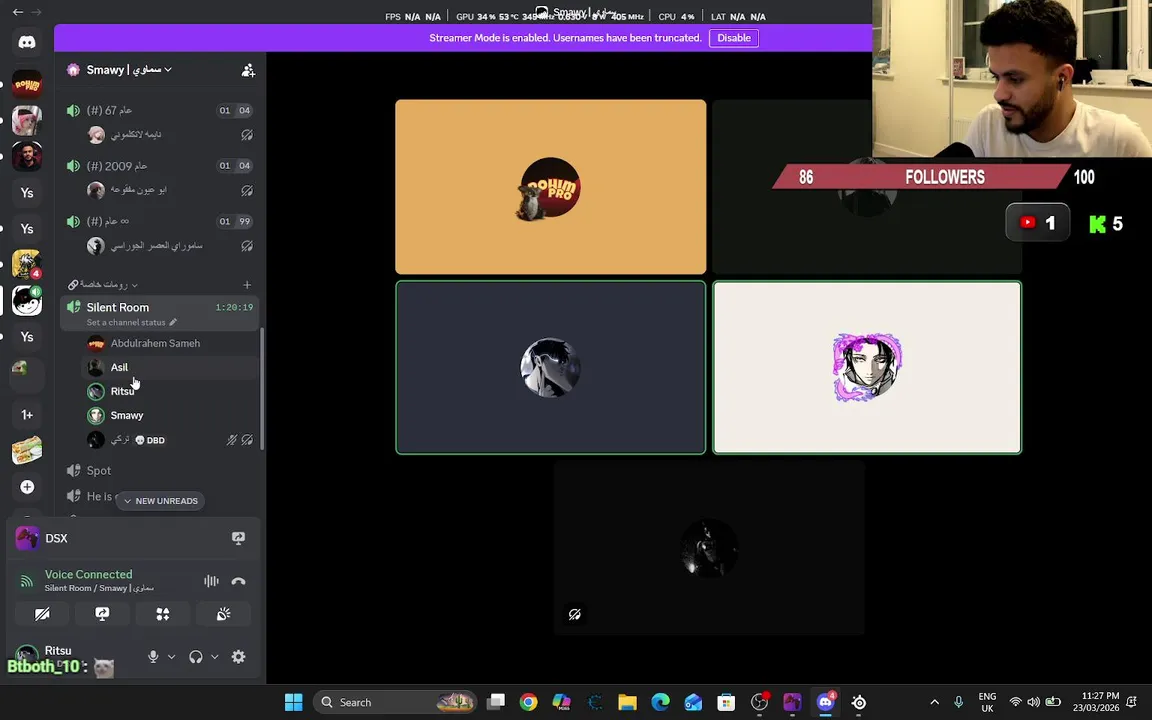Open the soundboard icon
Viewport: 1152px width, 720px height.
coord(223,614)
